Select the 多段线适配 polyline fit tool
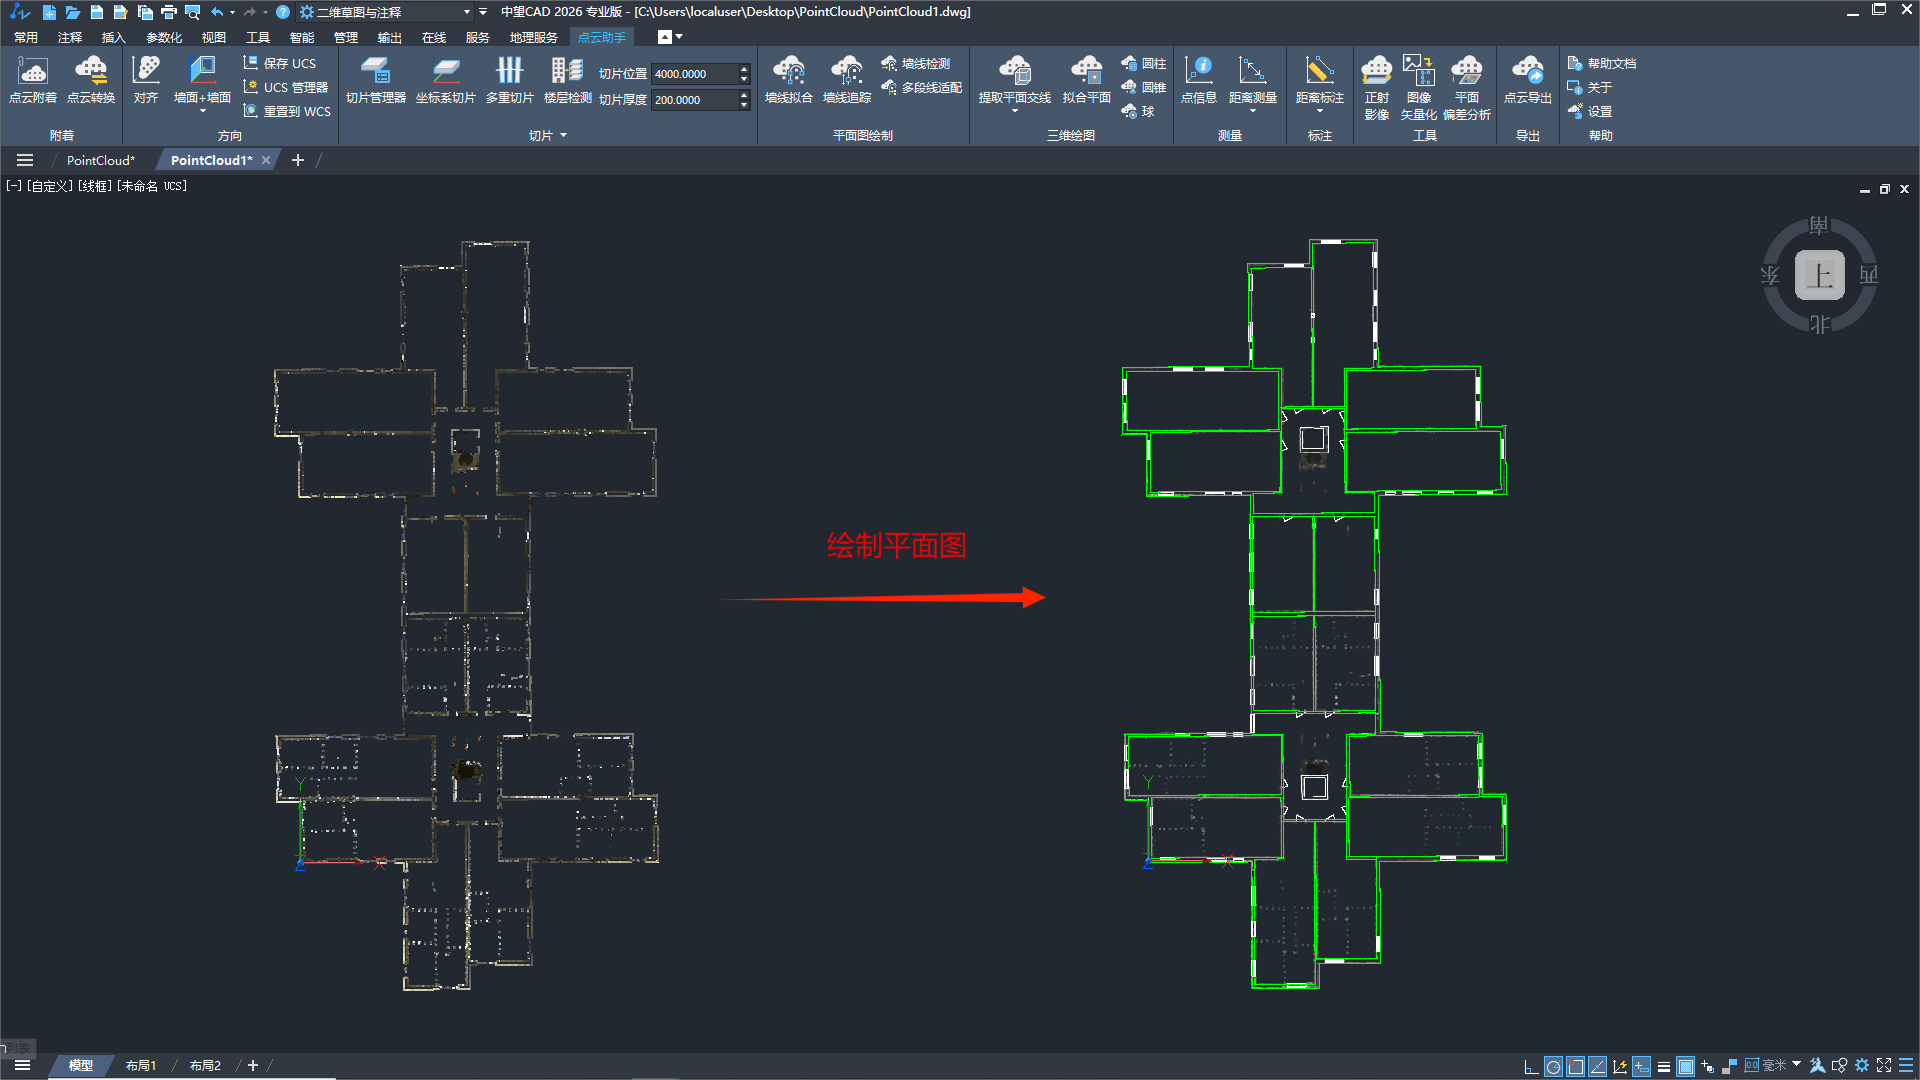Screen dimensions: 1920x1080 (x=921, y=88)
